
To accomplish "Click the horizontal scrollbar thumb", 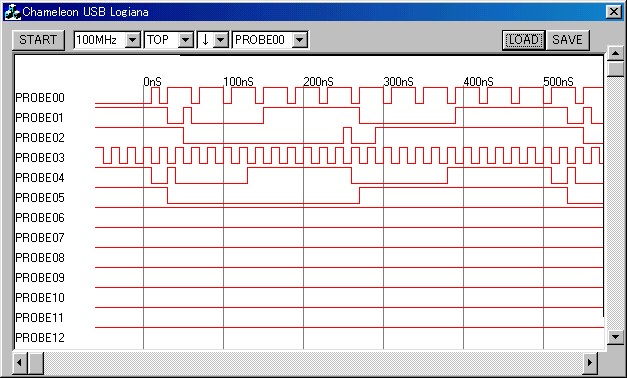I will pos(36,363).
